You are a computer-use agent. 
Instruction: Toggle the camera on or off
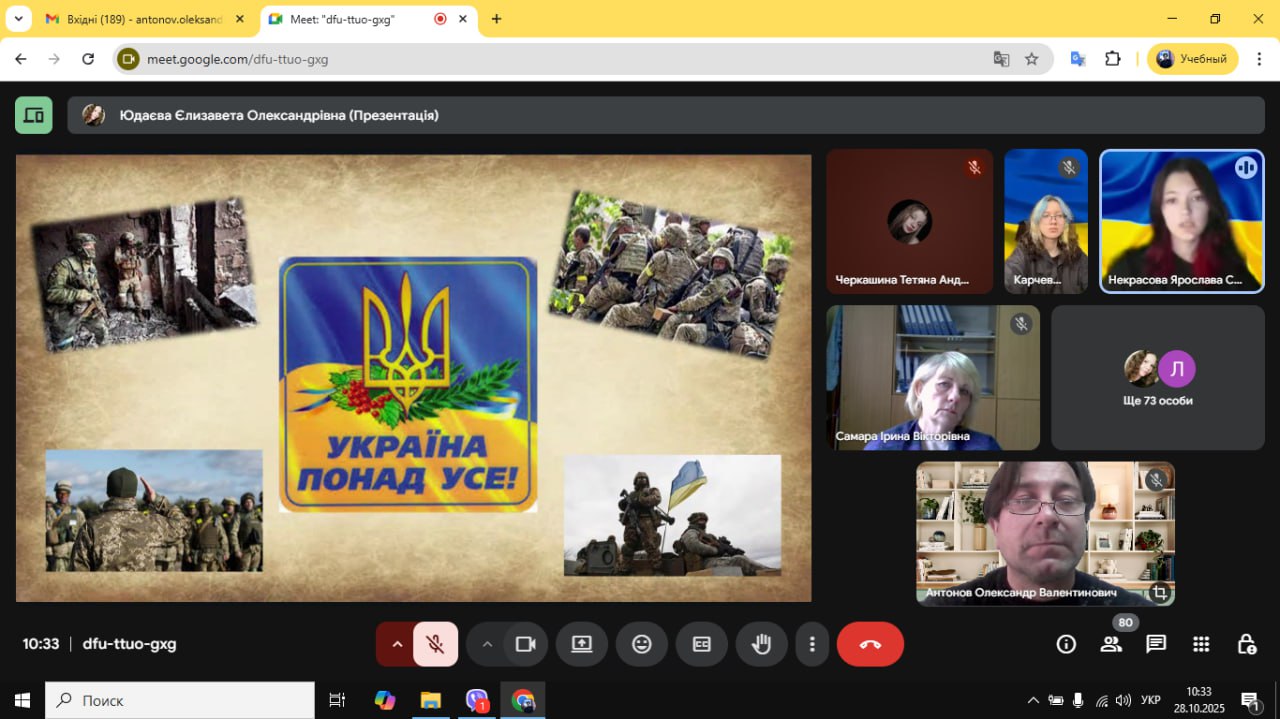click(x=525, y=644)
